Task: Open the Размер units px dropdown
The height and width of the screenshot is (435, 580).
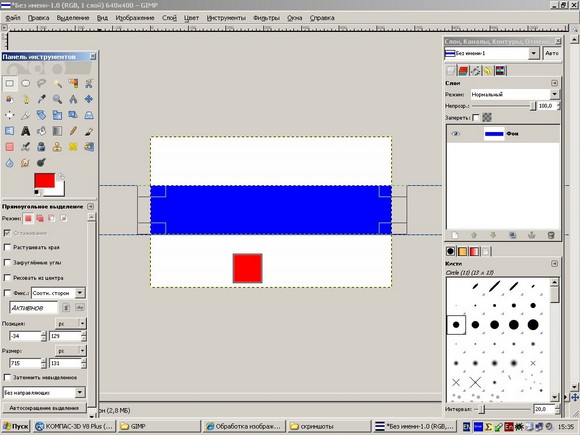Action: pyautogui.click(x=71, y=350)
